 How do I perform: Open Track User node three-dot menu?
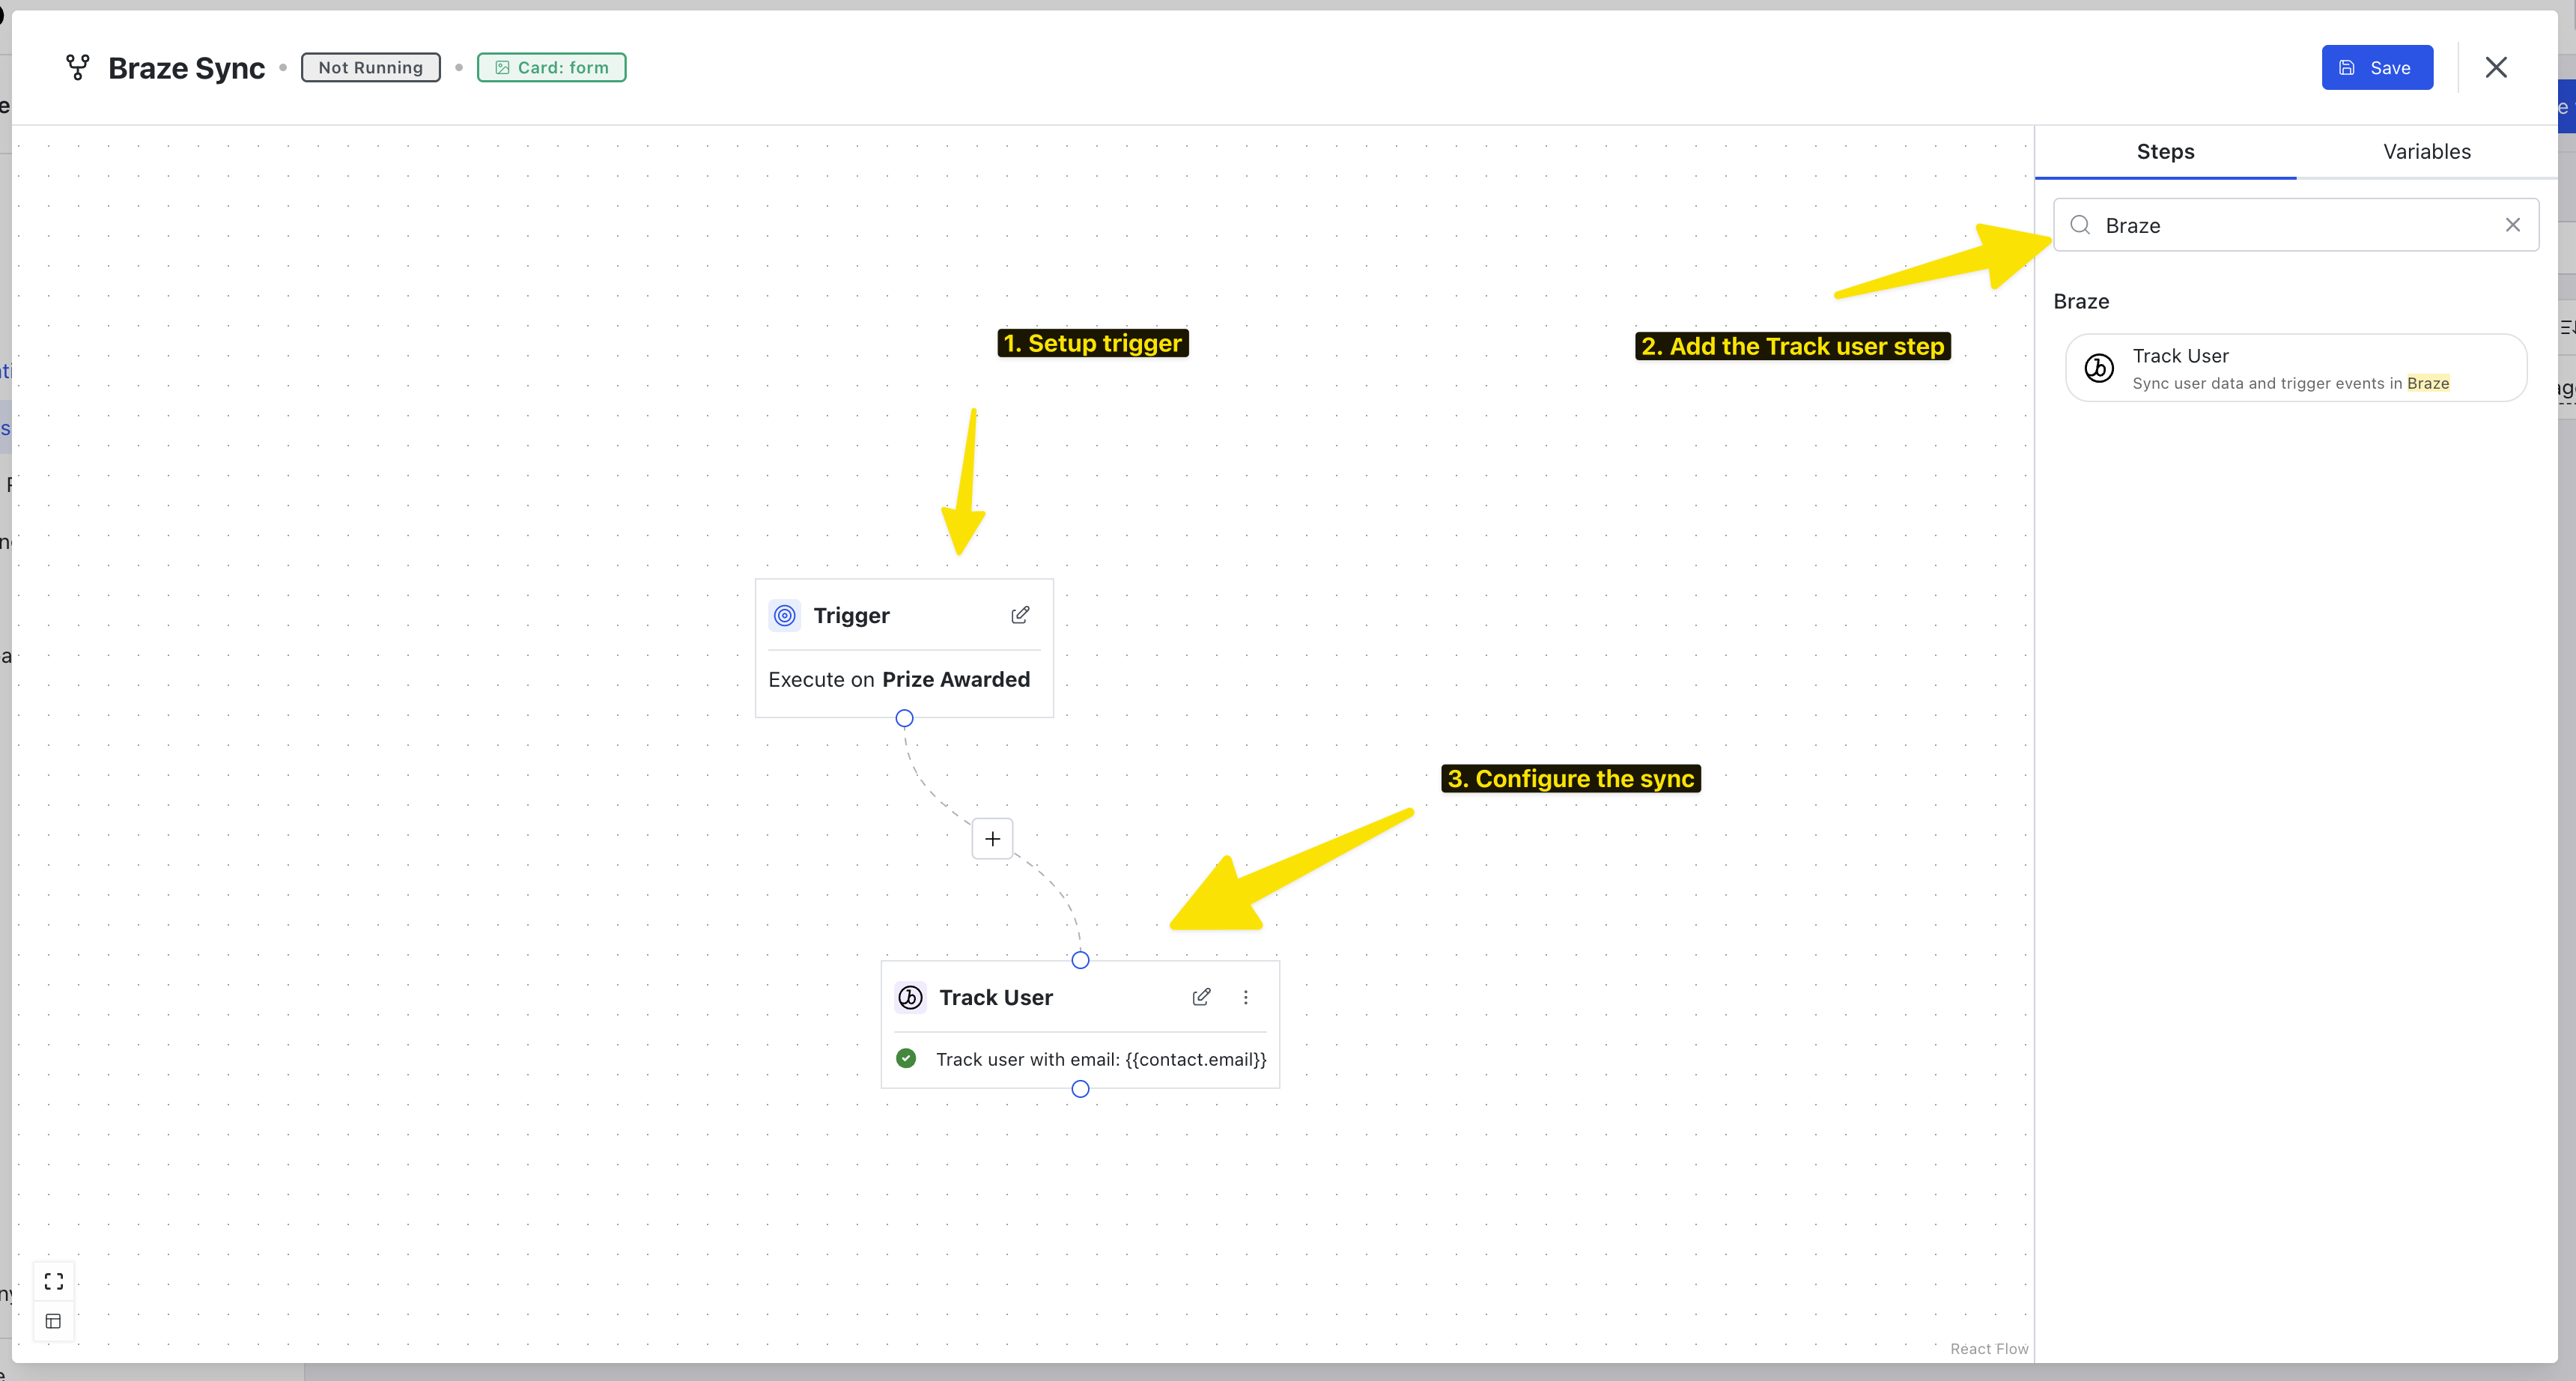click(x=1245, y=997)
